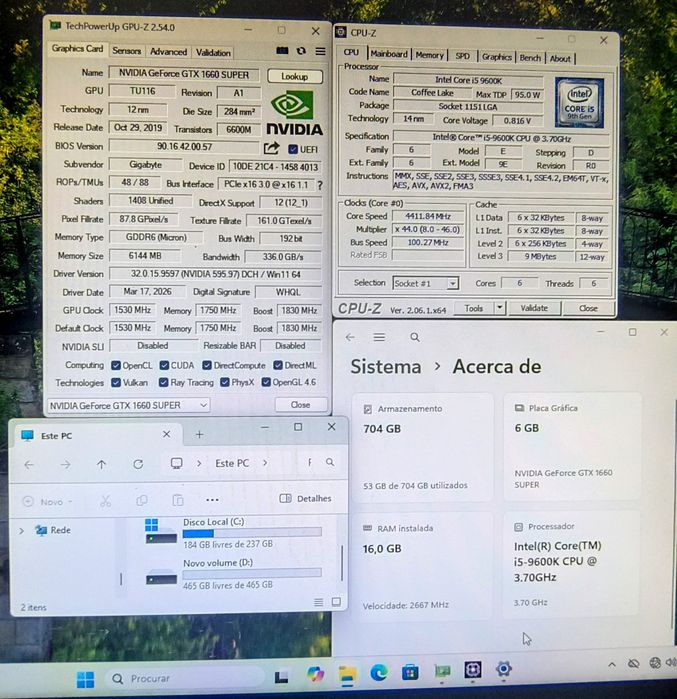This screenshot has width=677, height=699.
Task: Click the NVIDIA logo in GPU-Z
Action: pyautogui.click(x=294, y=113)
